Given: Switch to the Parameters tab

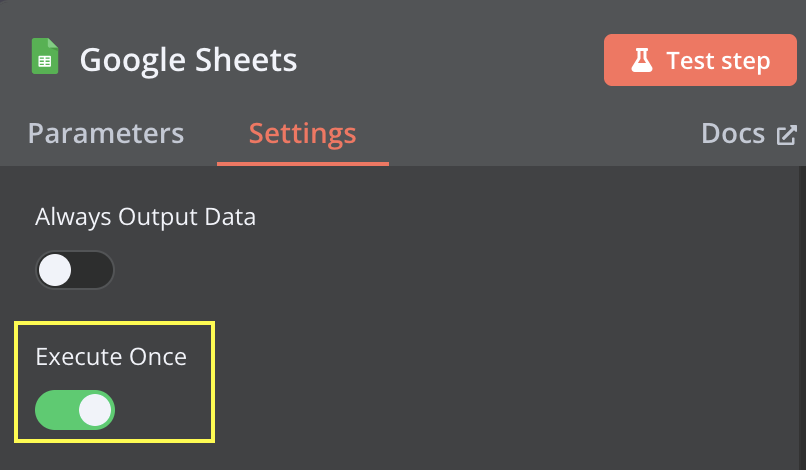Looking at the screenshot, I should point(106,134).
